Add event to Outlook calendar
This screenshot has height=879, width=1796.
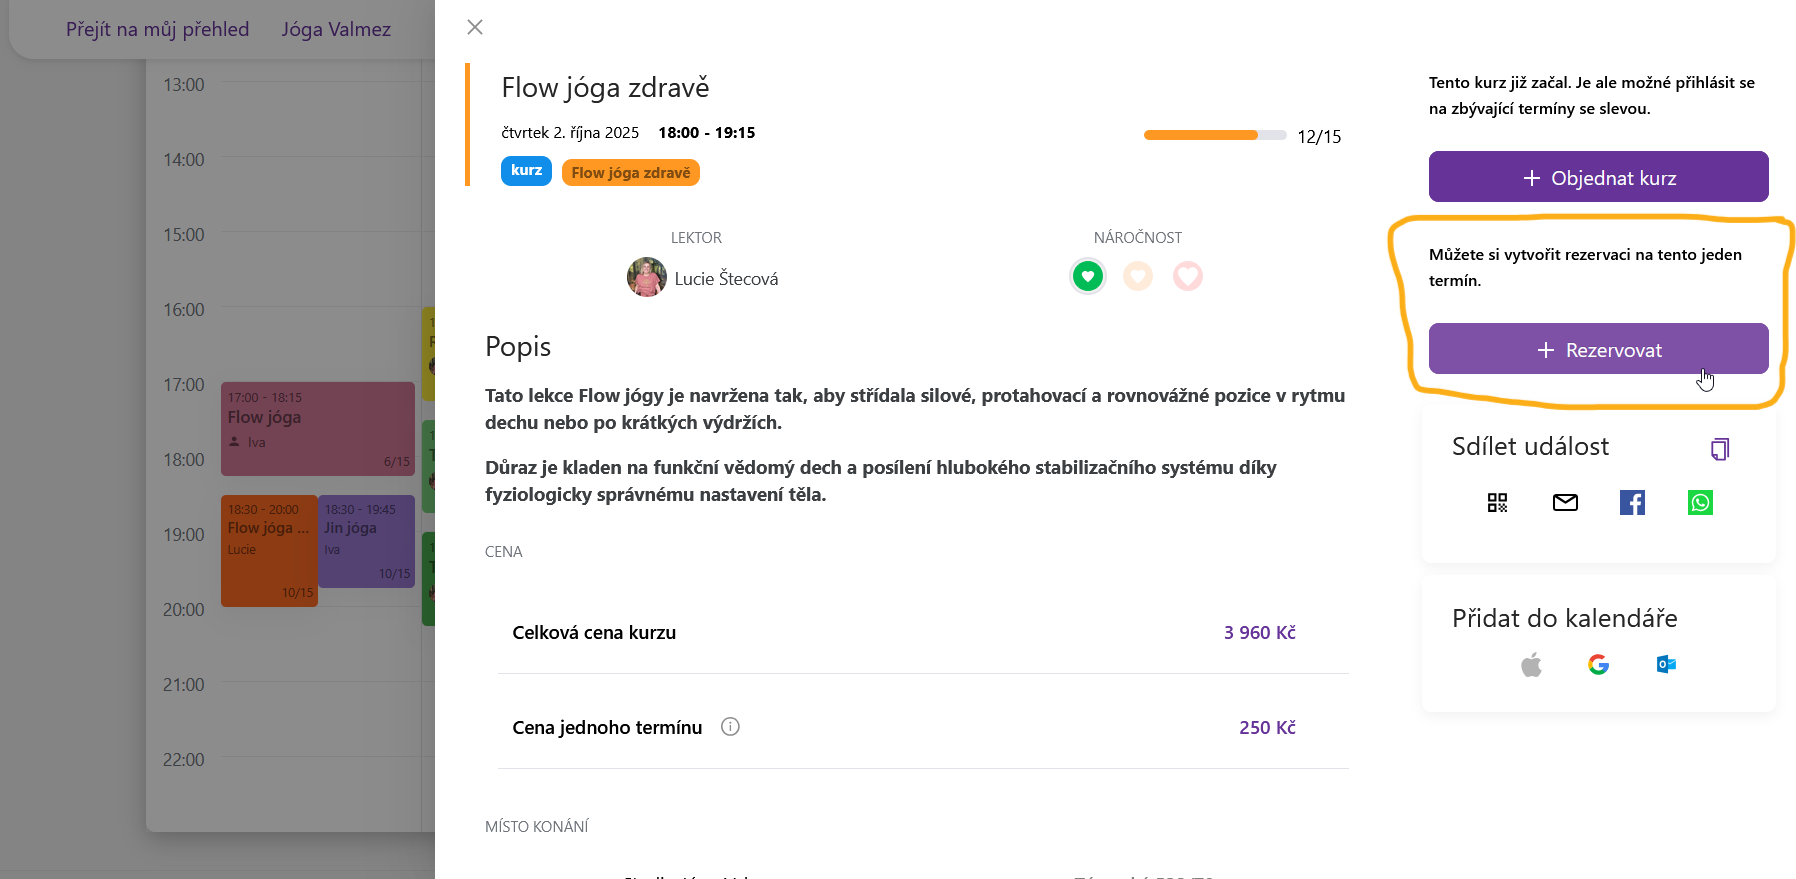click(1666, 665)
